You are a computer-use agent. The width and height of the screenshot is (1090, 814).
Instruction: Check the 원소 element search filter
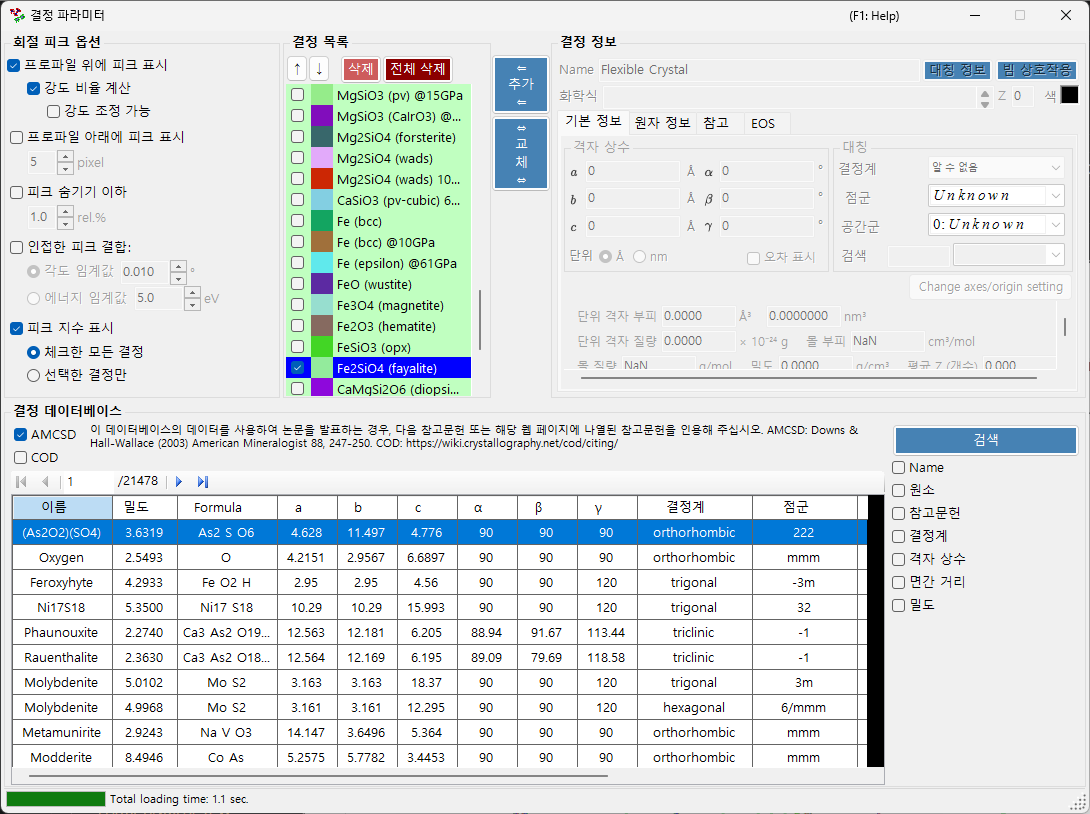coord(898,490)
